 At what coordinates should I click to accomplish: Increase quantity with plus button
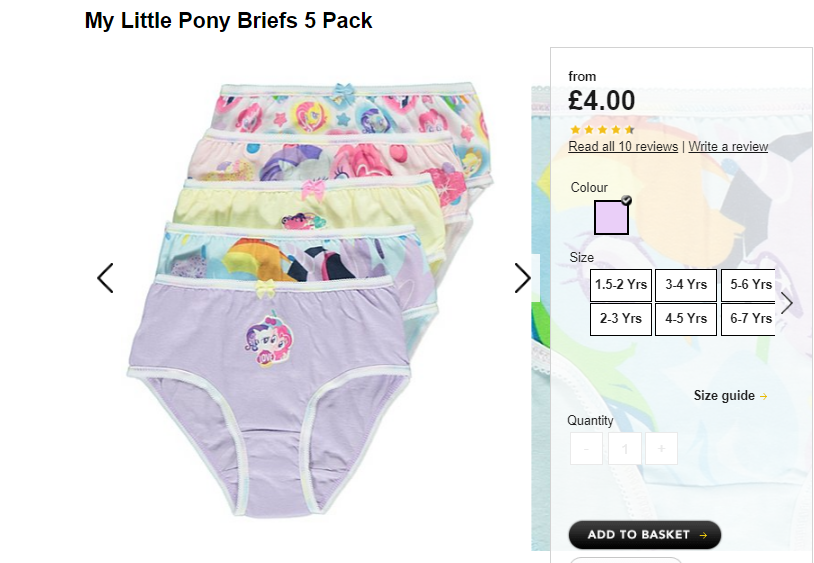(x=661, y=448)
